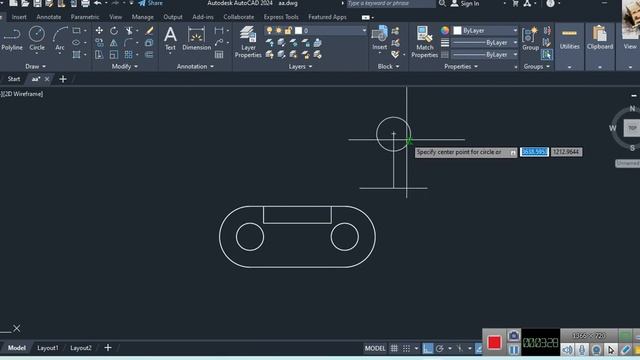The height and width of the screenshot is (360, 640).
Task: Open the Manage ribbon tab
Action: pyautogui.click(x=142, y=17)
